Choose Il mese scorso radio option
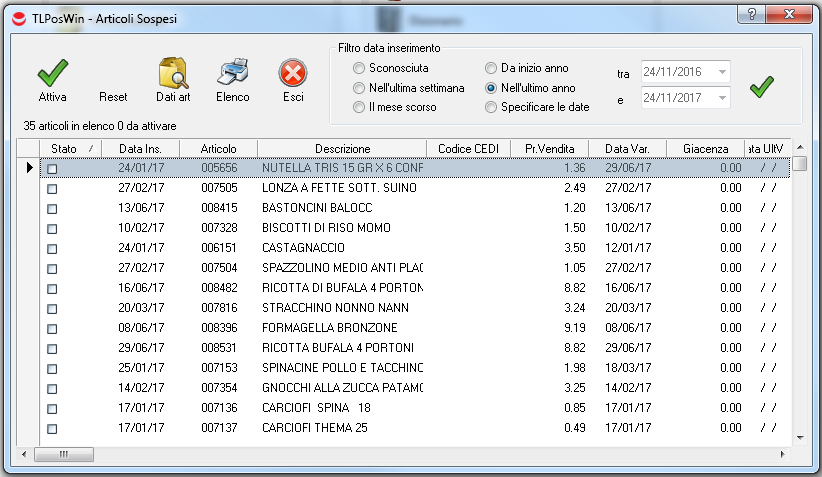 click(359, 107)
